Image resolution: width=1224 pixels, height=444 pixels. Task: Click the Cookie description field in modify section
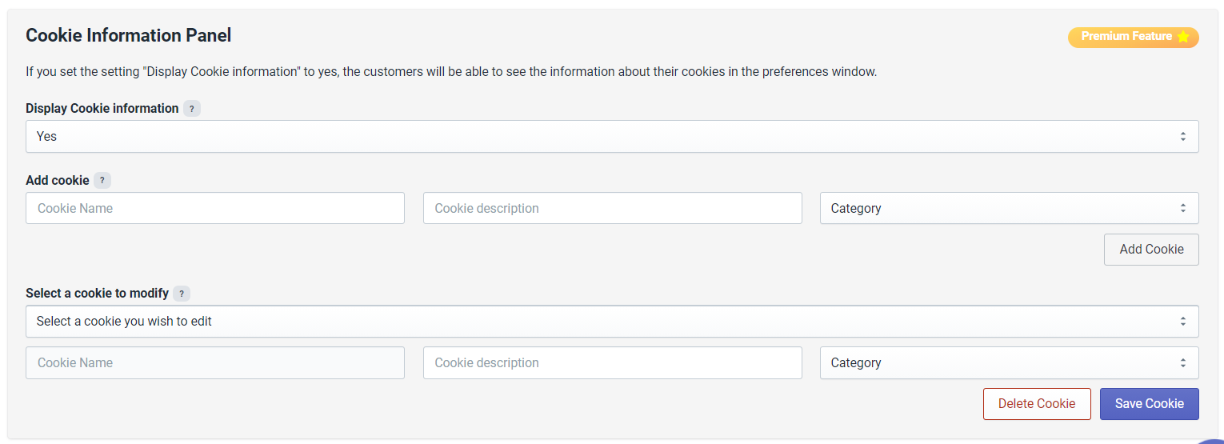point(612,363)
